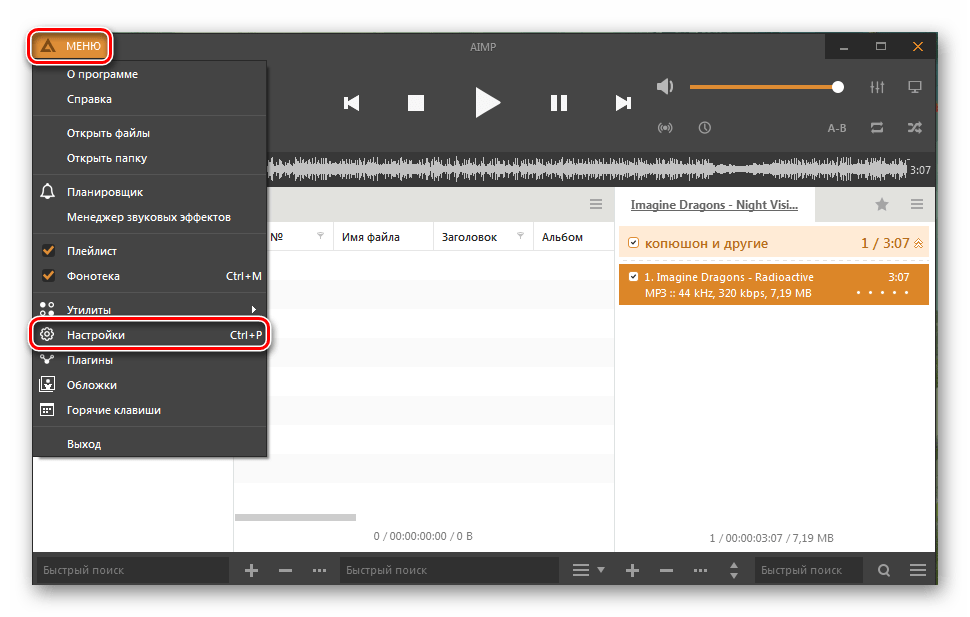Uncheck the Radioactive track checkbox
The image size is (970, 617).
tap(633, 276)
